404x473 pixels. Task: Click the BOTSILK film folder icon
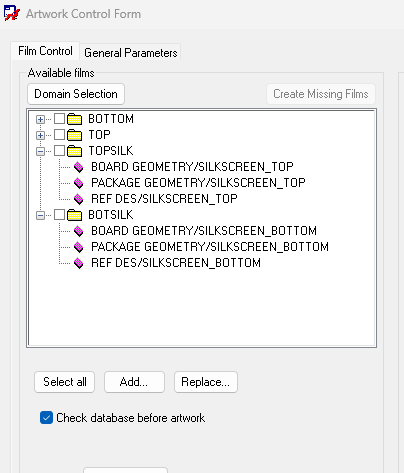point(74,215)
